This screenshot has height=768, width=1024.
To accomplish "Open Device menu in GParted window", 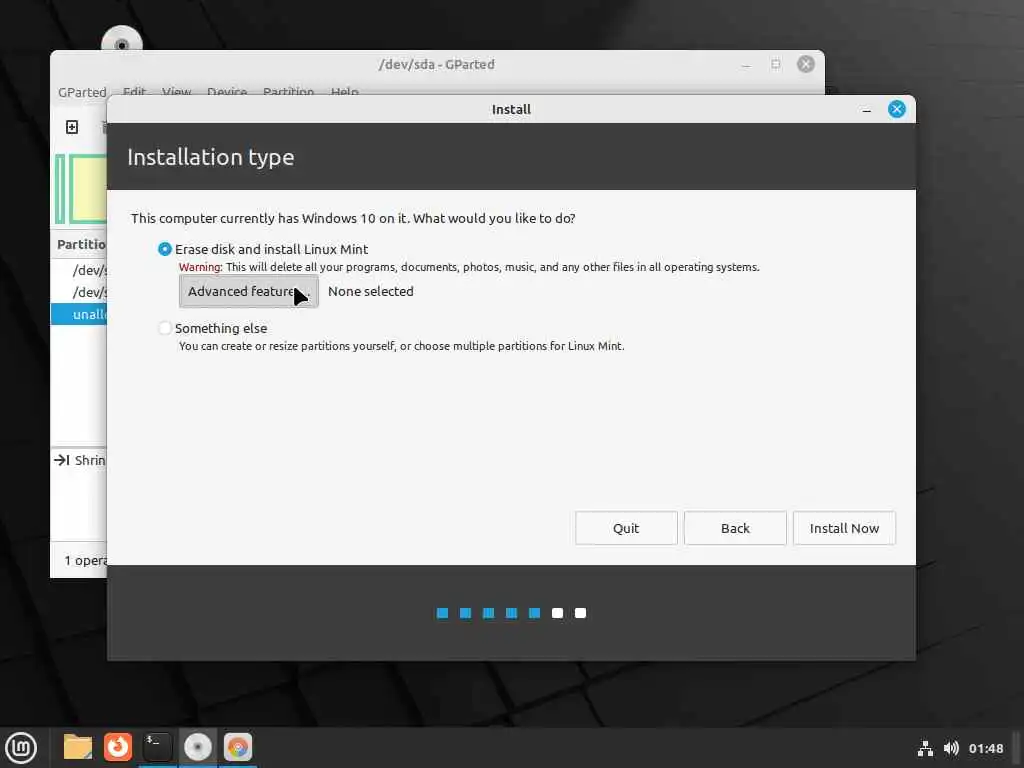I will point(227,92).
